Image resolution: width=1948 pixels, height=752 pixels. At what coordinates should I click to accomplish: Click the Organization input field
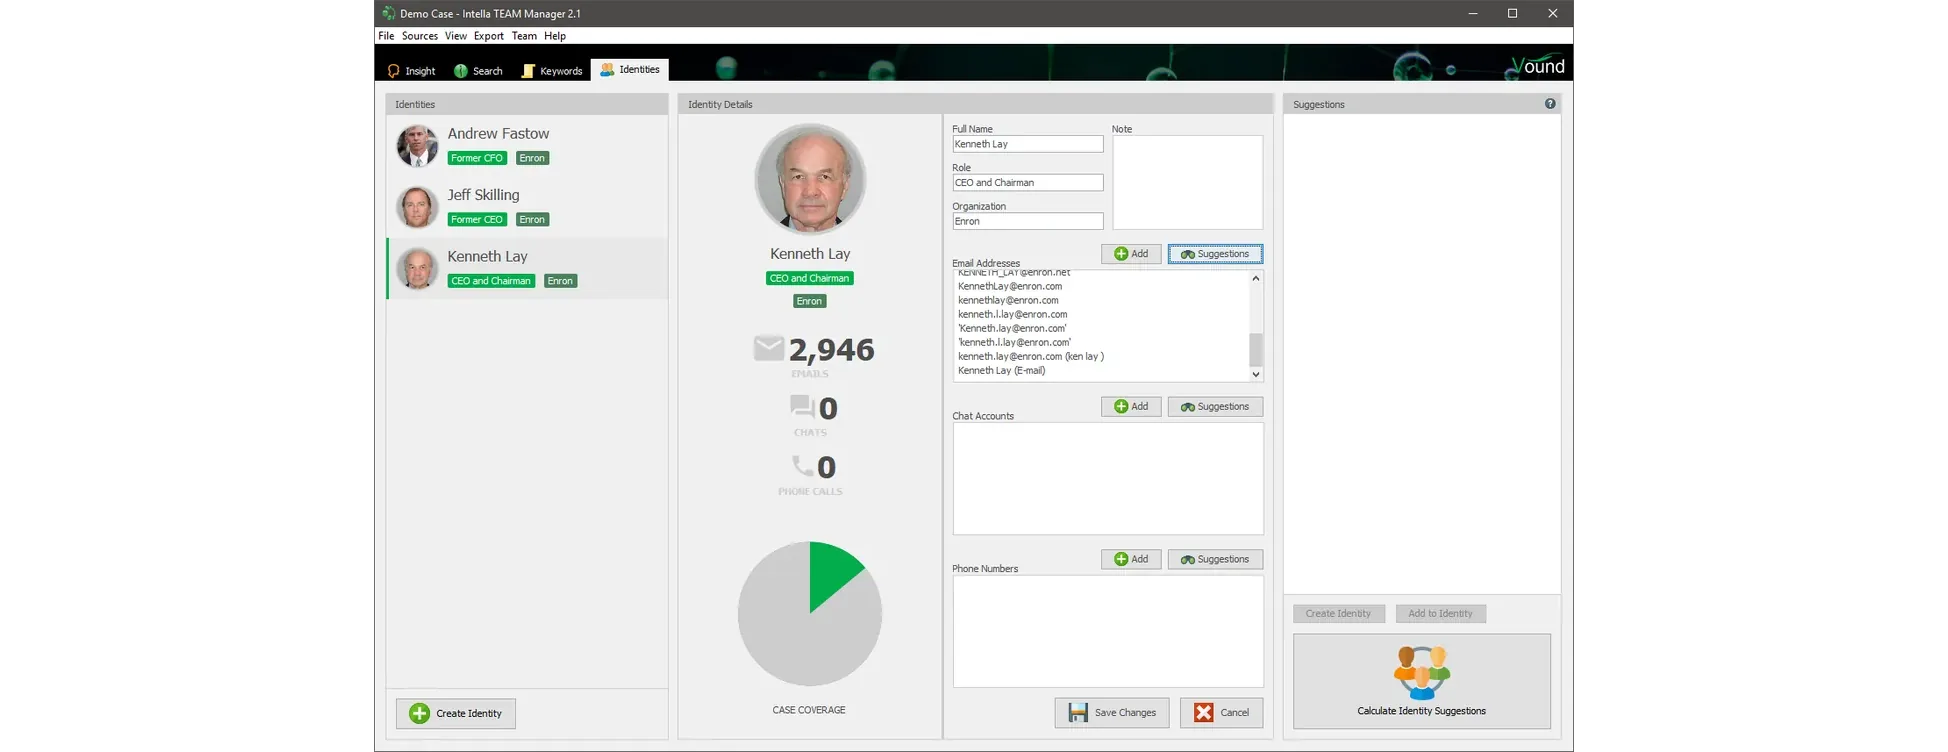click(1027, 221)
